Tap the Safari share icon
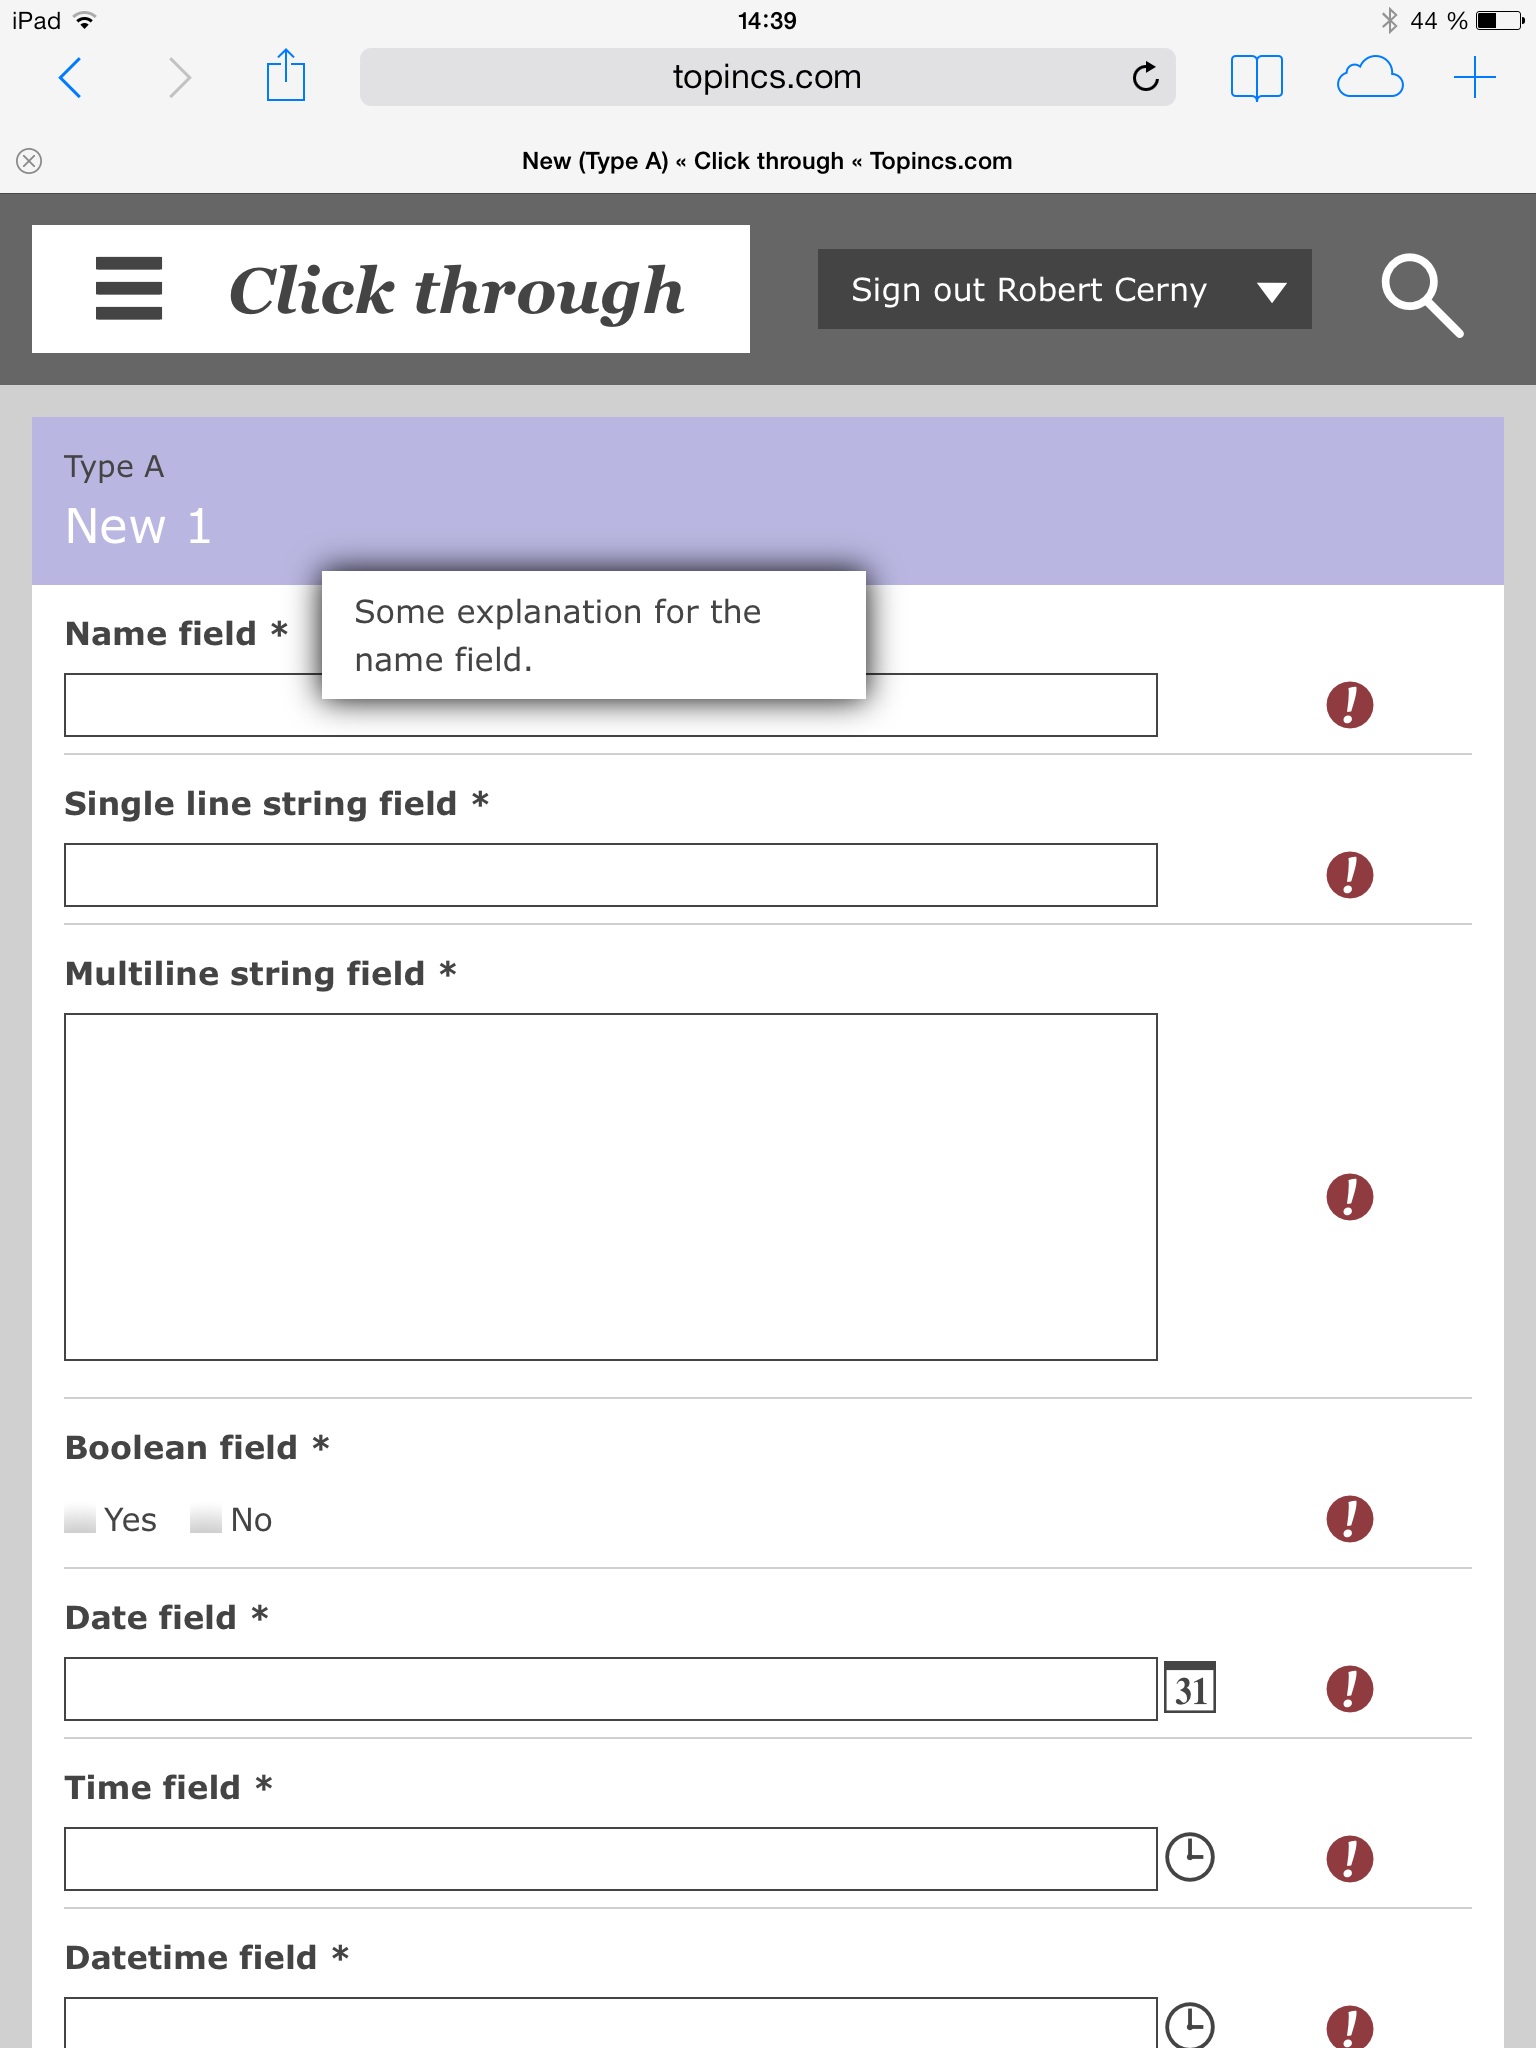1536x2048 pixels. [x=285, y=77]
